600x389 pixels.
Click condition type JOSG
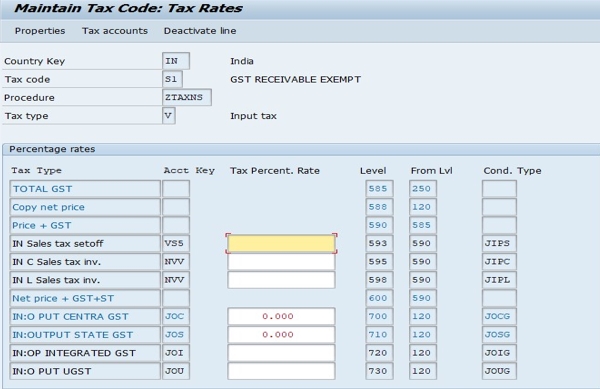499,335
